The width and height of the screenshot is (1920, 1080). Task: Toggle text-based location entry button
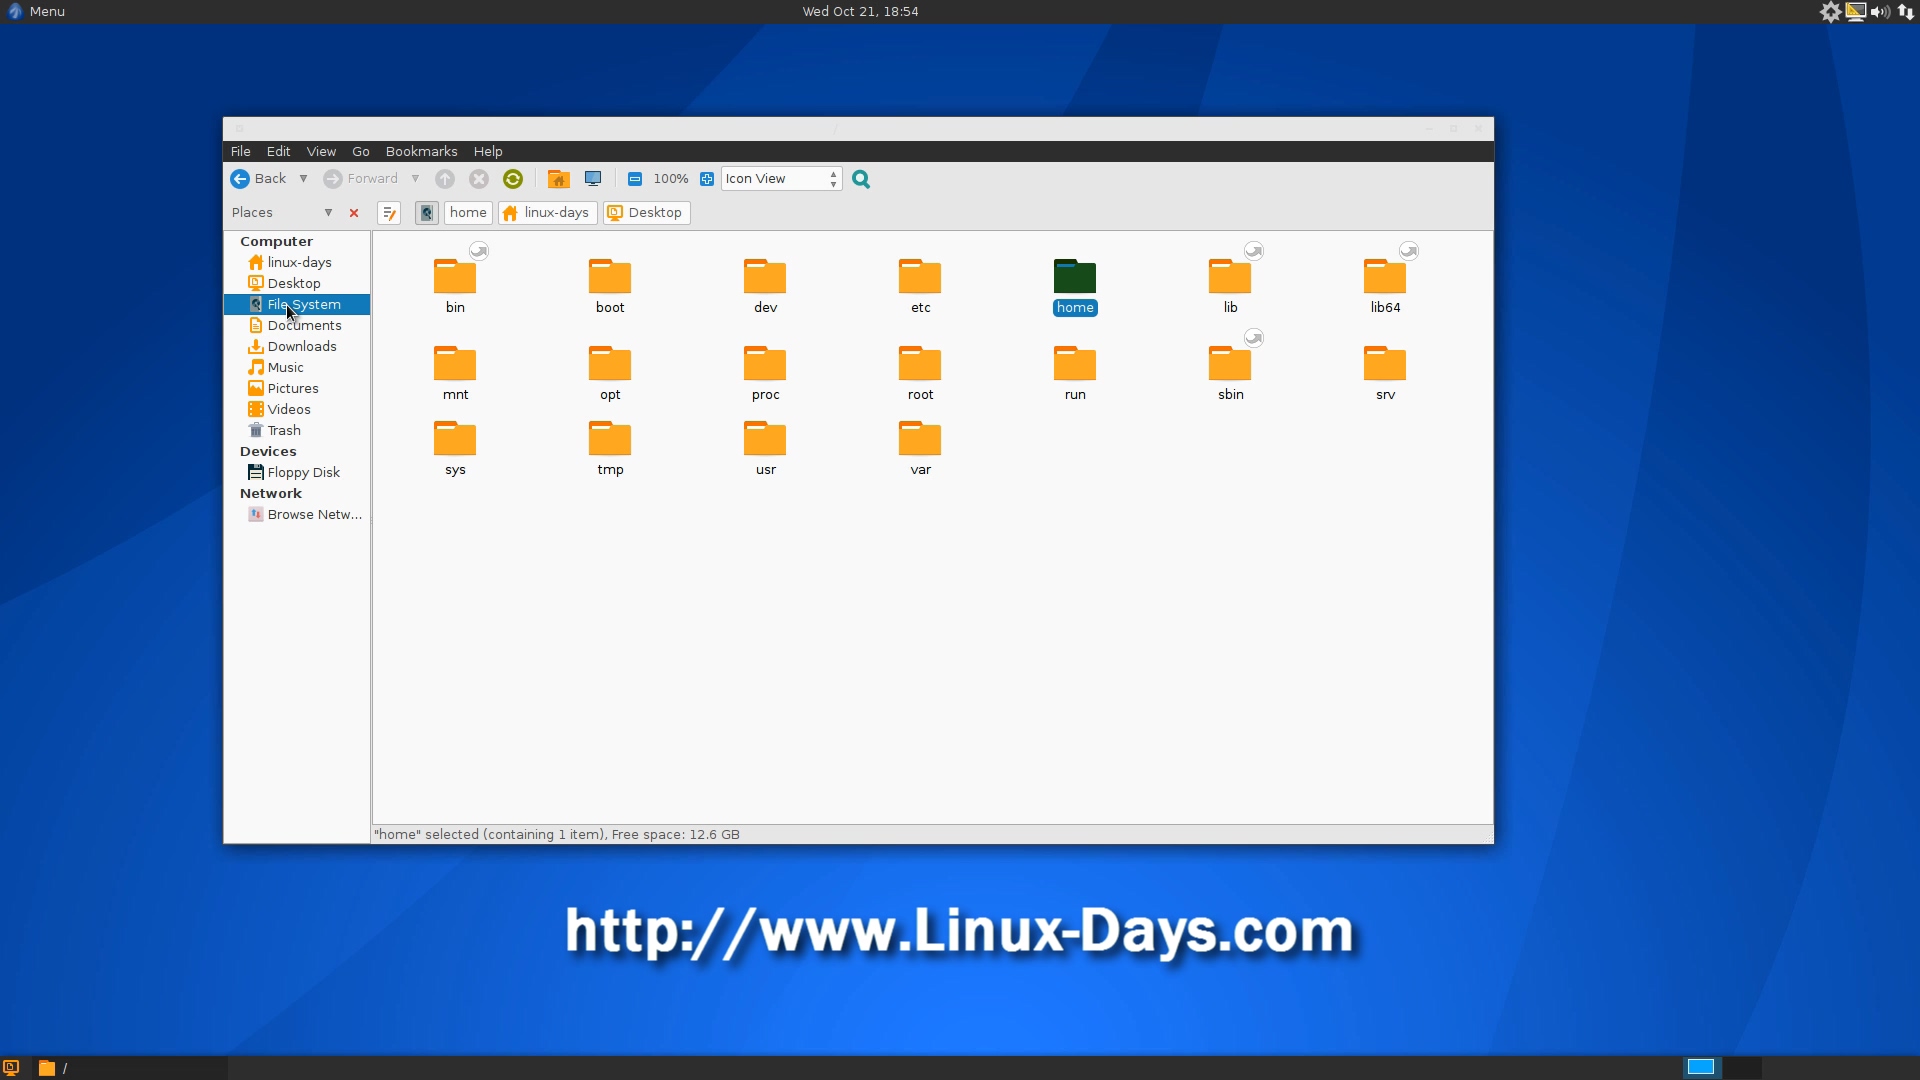[x=389, y=213]
